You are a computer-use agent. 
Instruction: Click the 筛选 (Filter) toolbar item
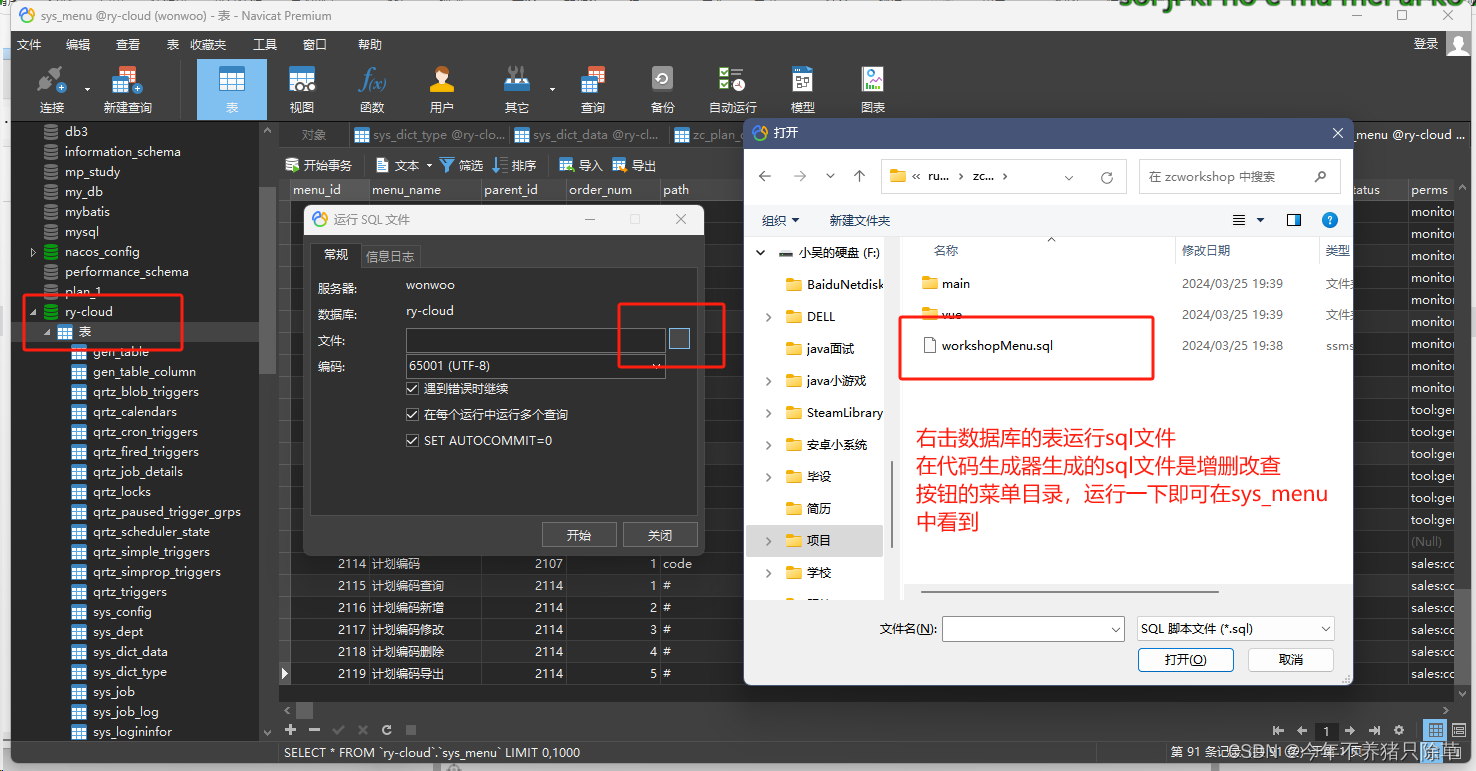click(x=461, y=165)
